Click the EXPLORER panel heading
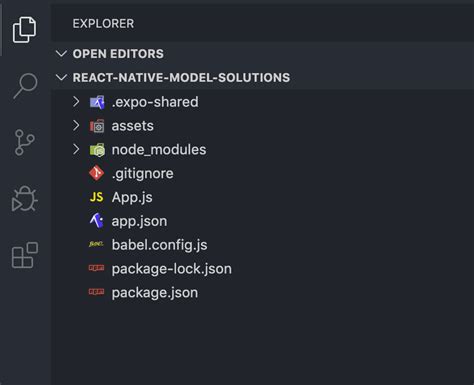The width and height of the screenshot is (474, 385). pos(103,24)
